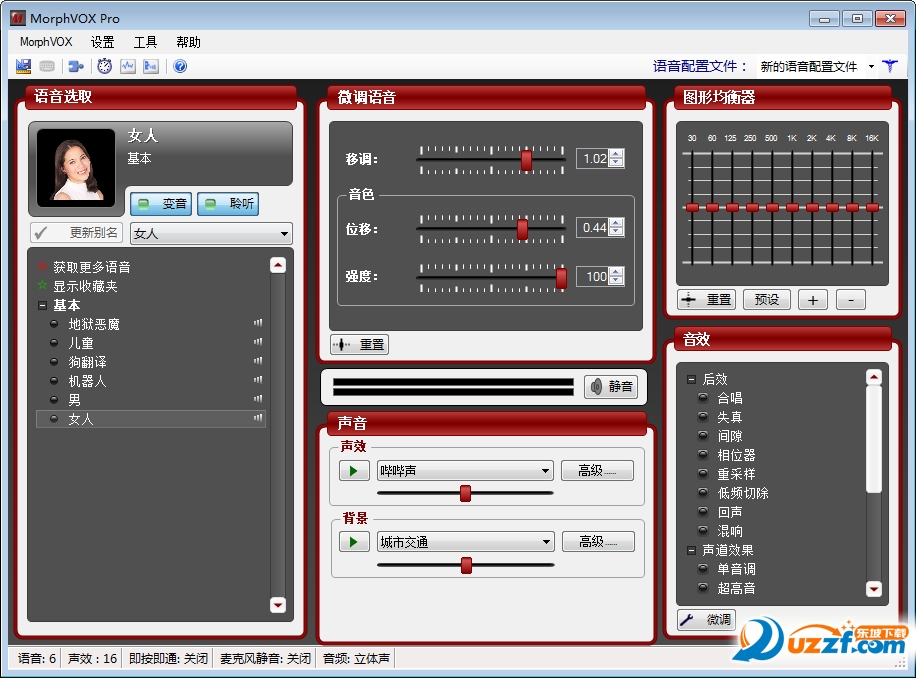Adjust the 移调 pitch slider
Viewport: 916px width, 678px height.
pos(525,159)
